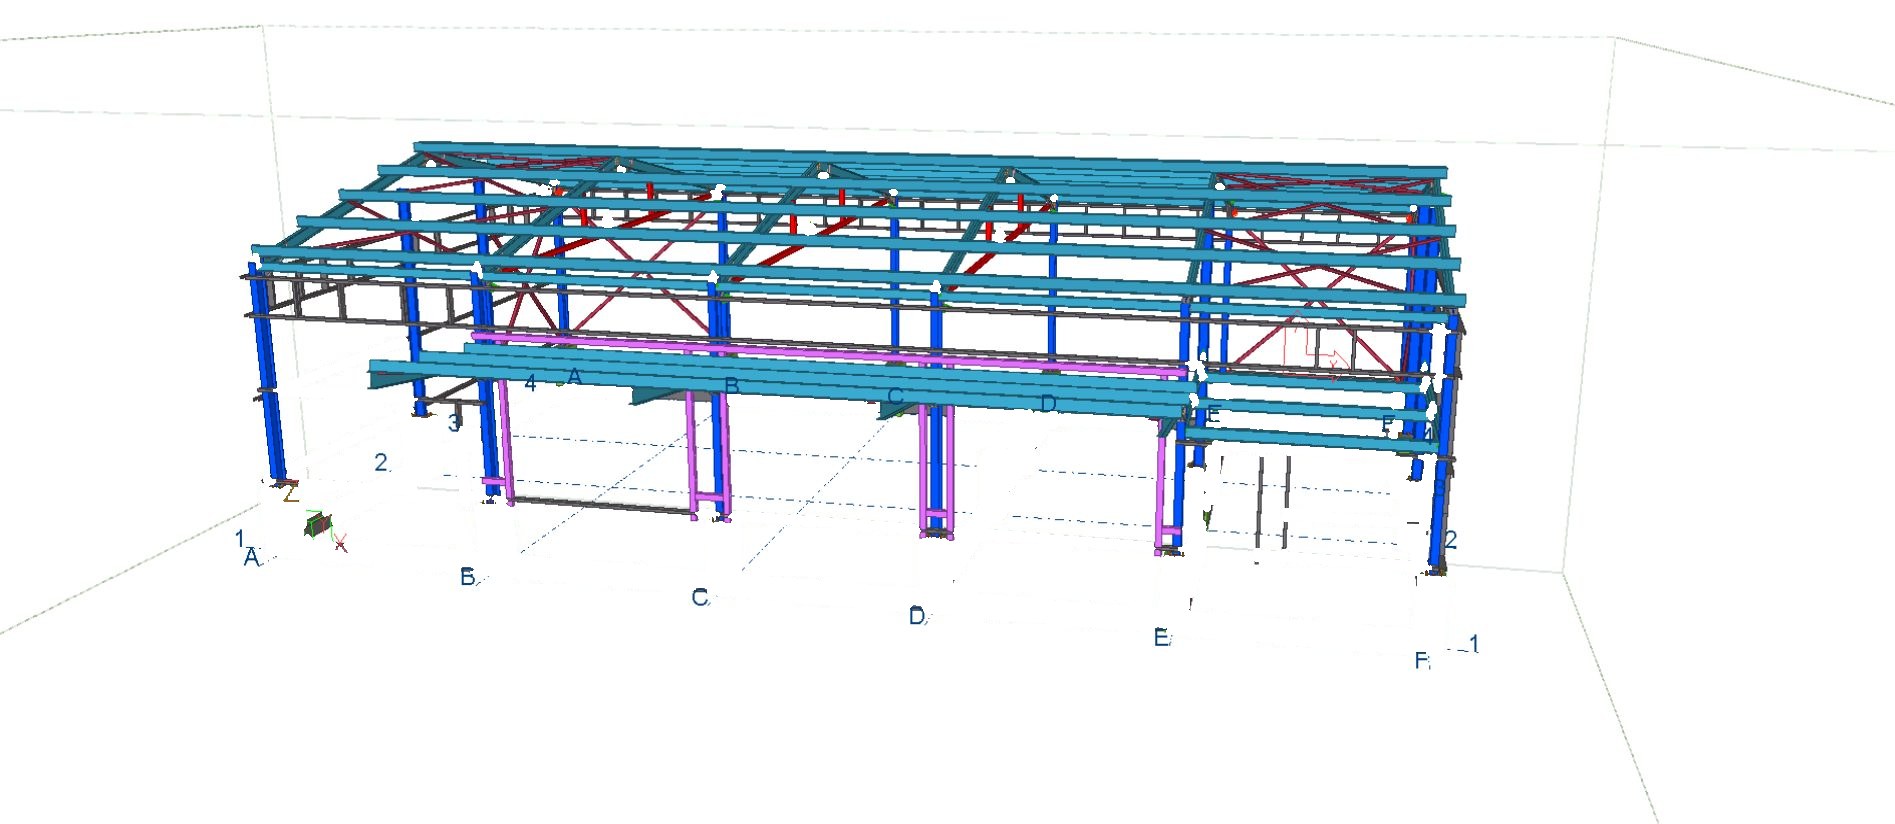The width and height of the screenshot is (1895, 824).
Task: Select the leftmost blue corner column
Action: click(x=268, y=372)
